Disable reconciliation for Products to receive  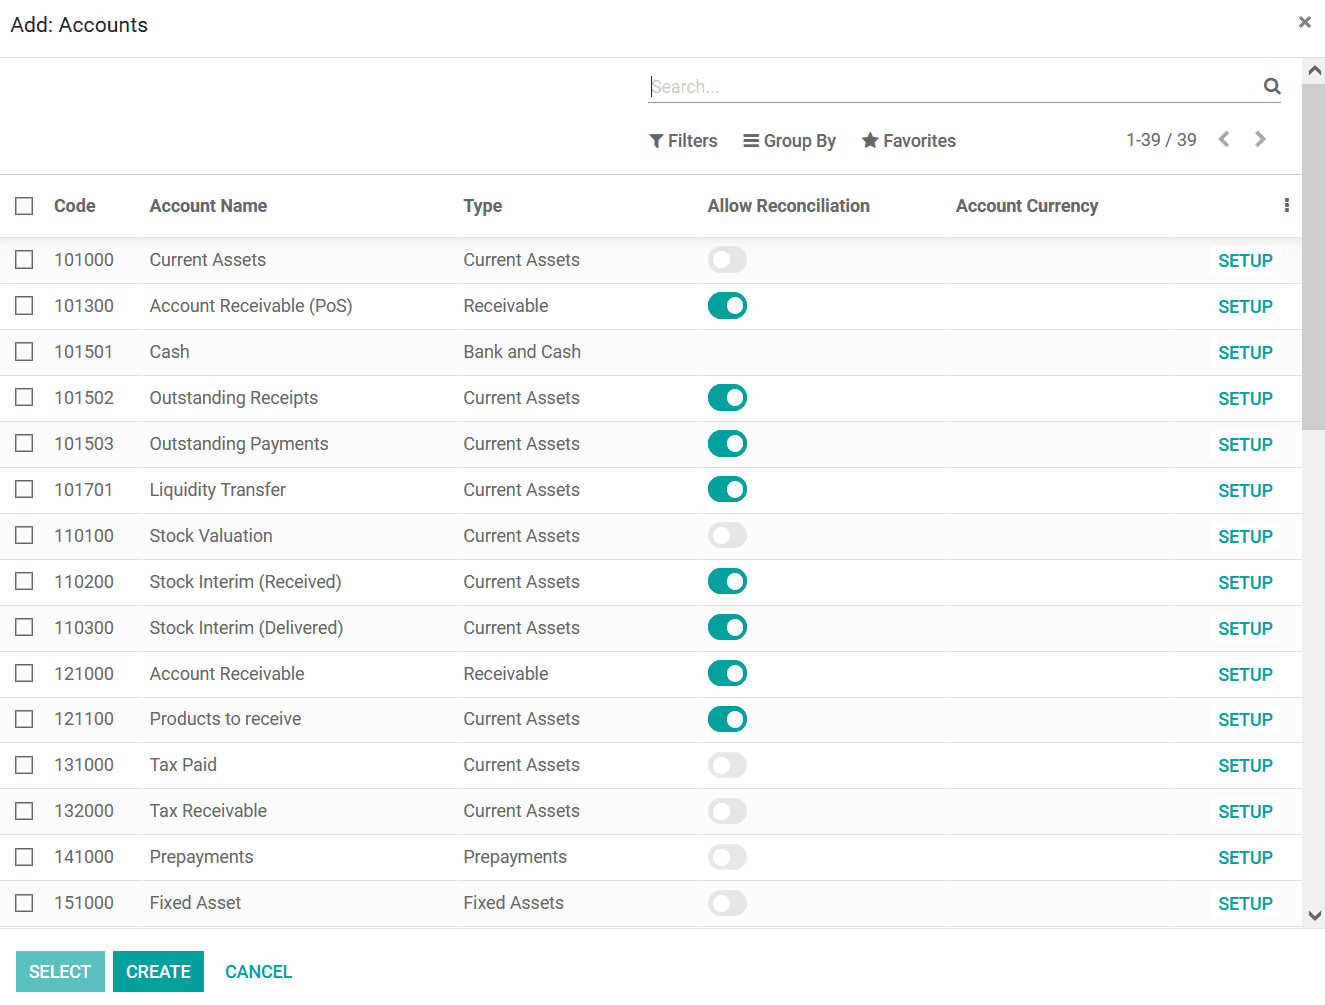(727, 719)
